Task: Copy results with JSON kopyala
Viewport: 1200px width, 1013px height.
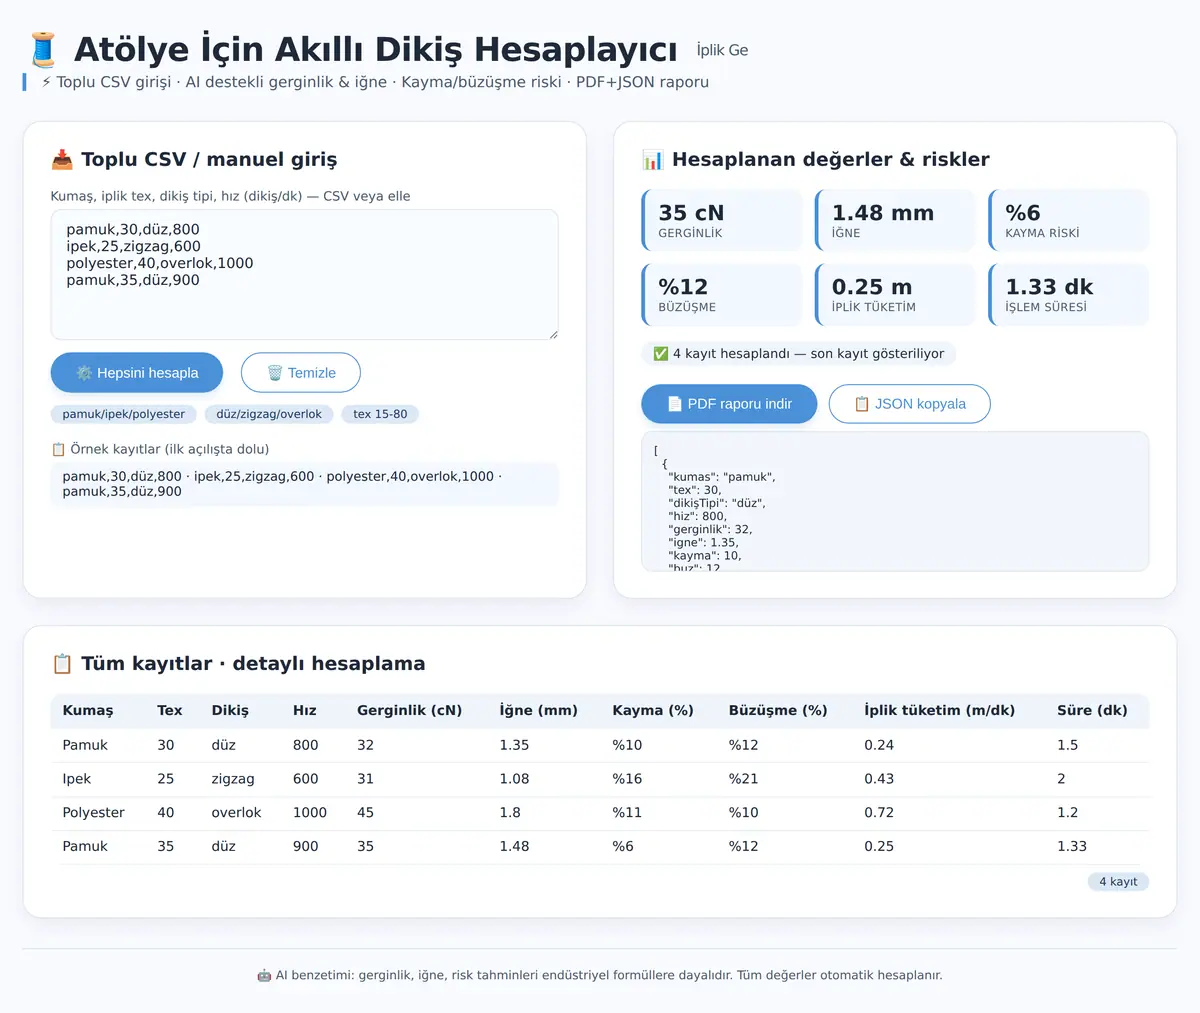Action: click(910, 404)
